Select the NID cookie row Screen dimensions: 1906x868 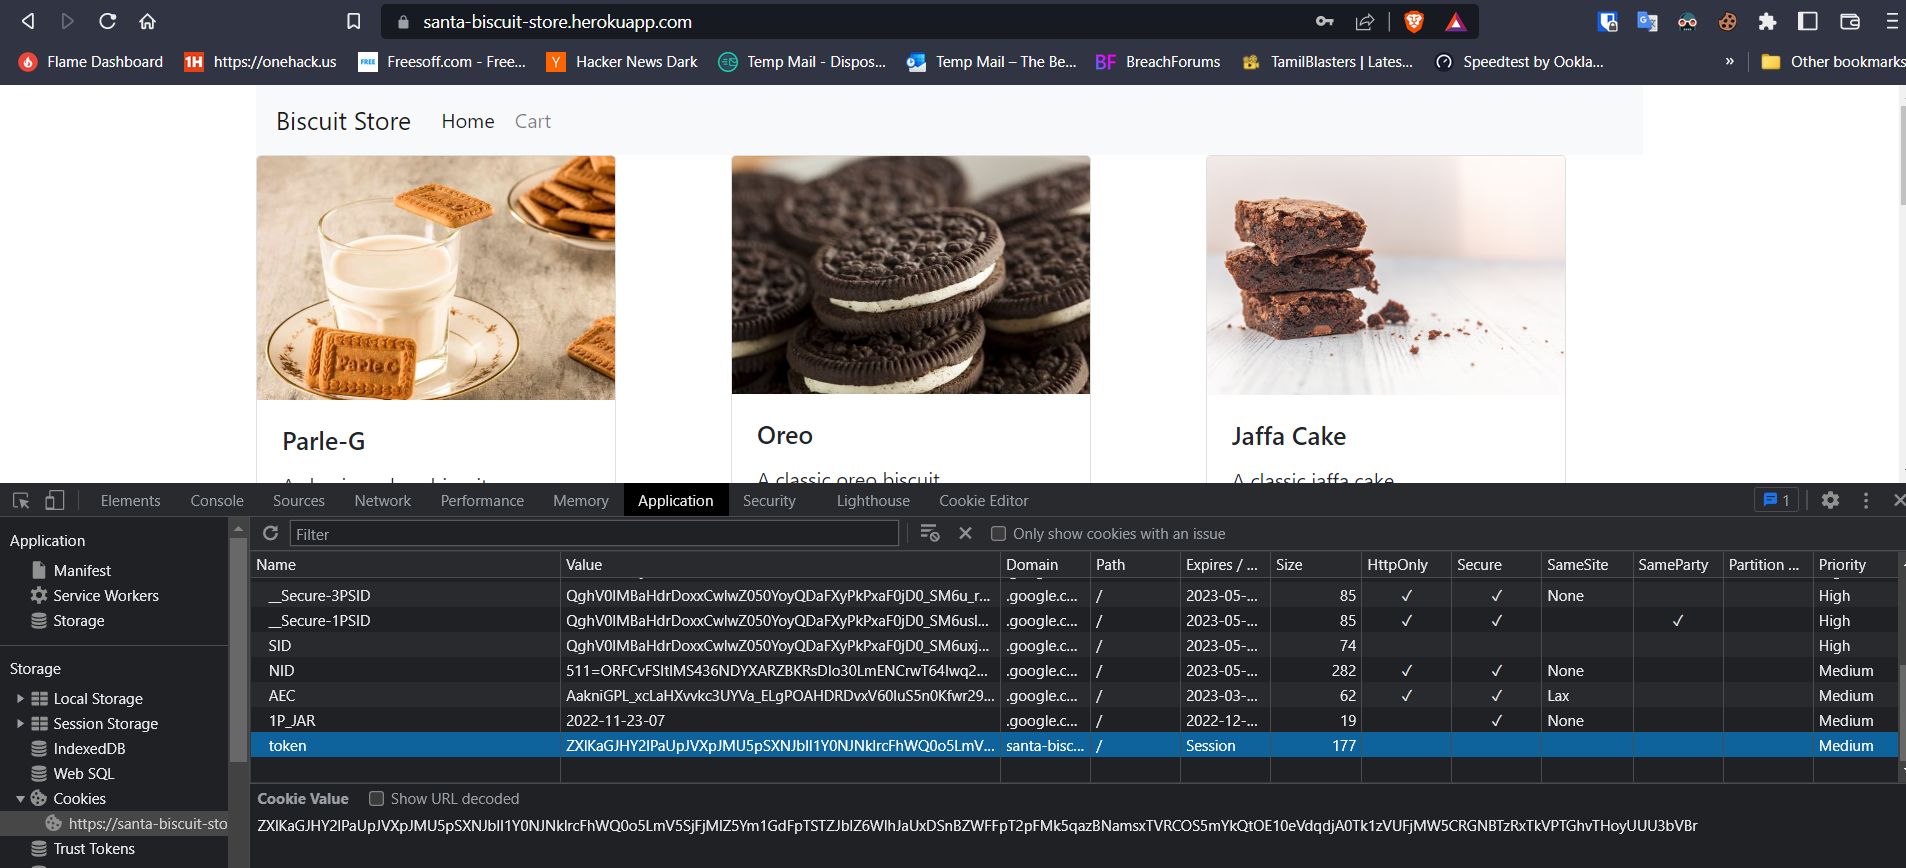[x=1075, y=670]
